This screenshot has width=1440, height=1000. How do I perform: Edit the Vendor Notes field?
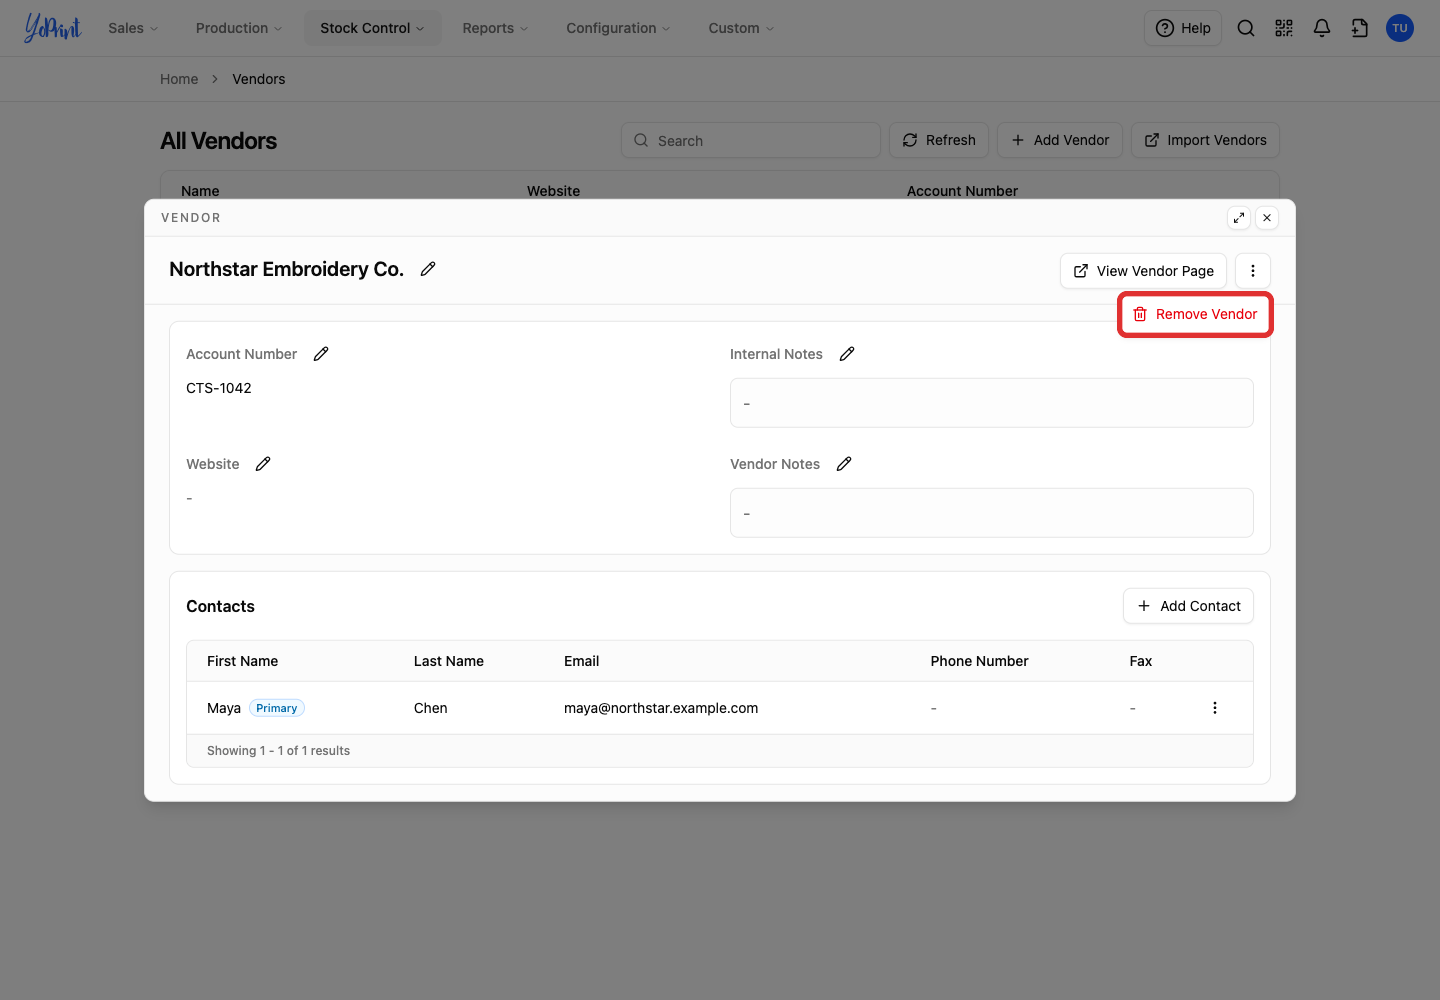point(844,464)
